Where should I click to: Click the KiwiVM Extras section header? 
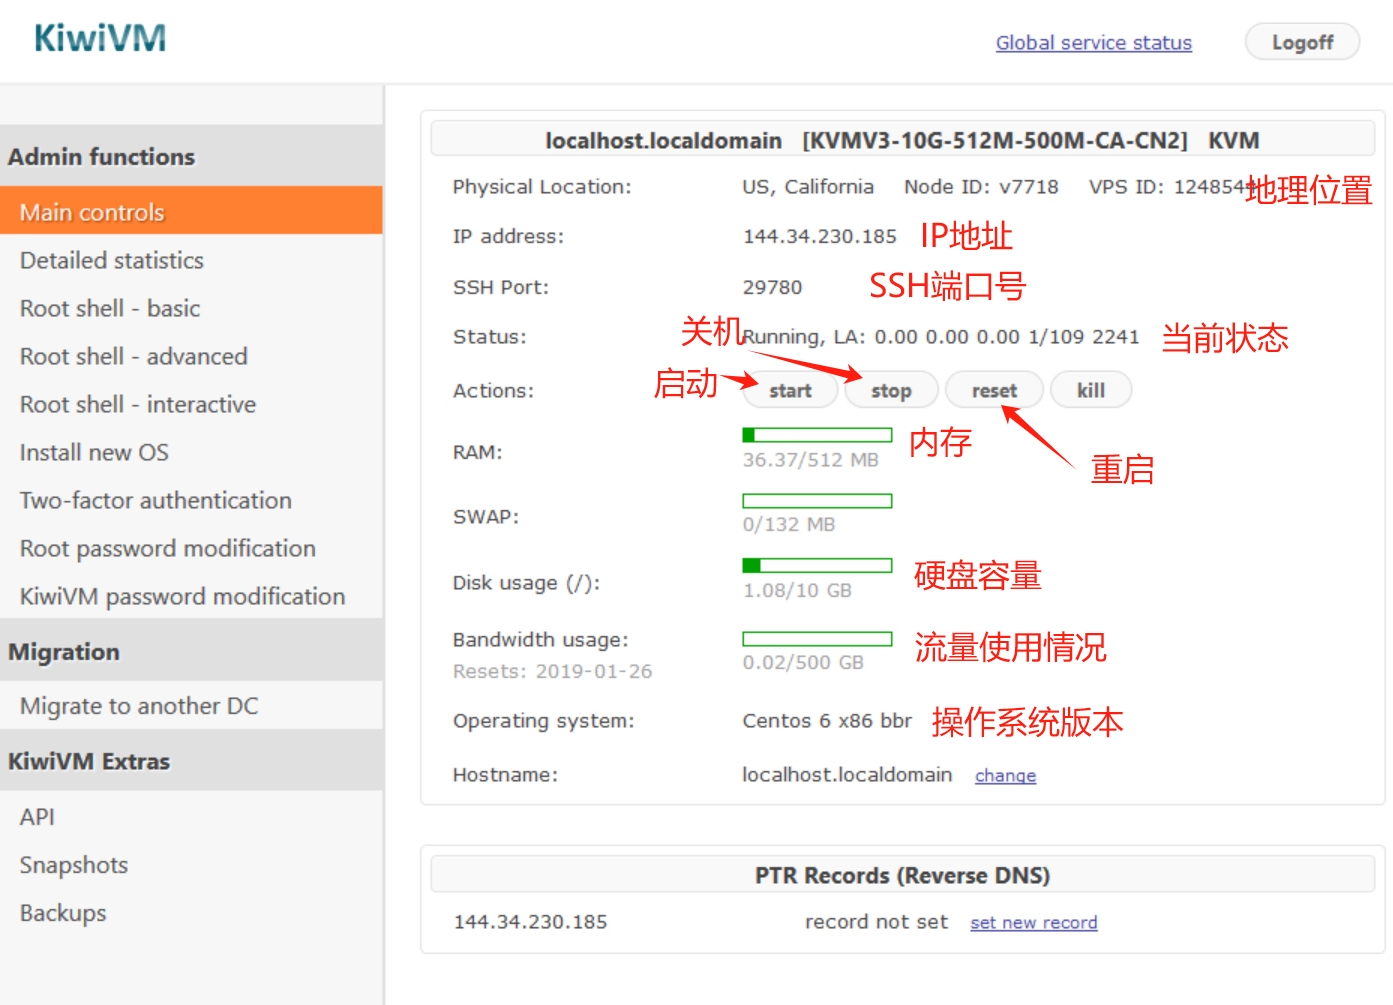[x=191, y=761]
